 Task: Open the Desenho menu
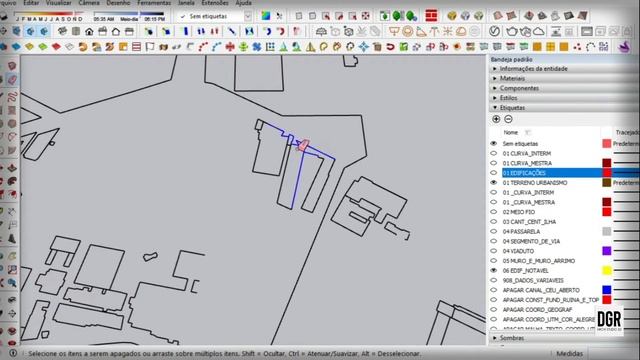click(x=118, y=3)
